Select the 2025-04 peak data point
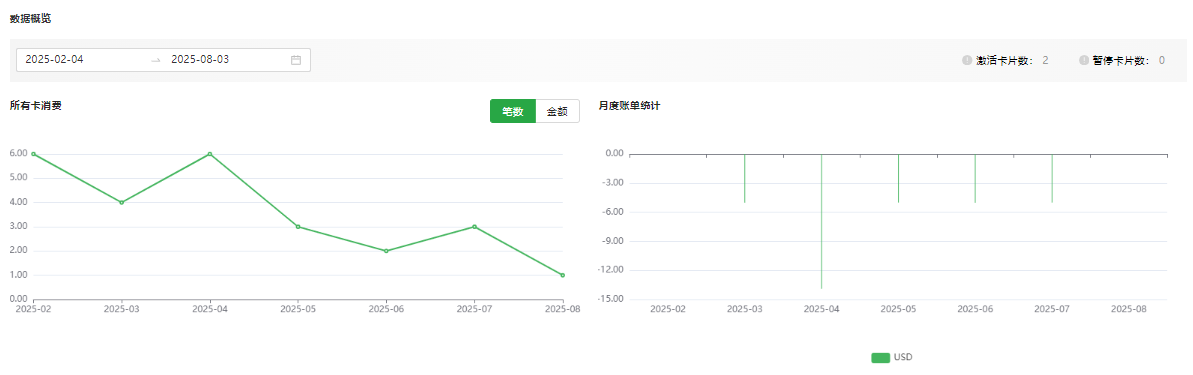The width and height of the screenshot is (1193, 375). [x=210, y=154]
